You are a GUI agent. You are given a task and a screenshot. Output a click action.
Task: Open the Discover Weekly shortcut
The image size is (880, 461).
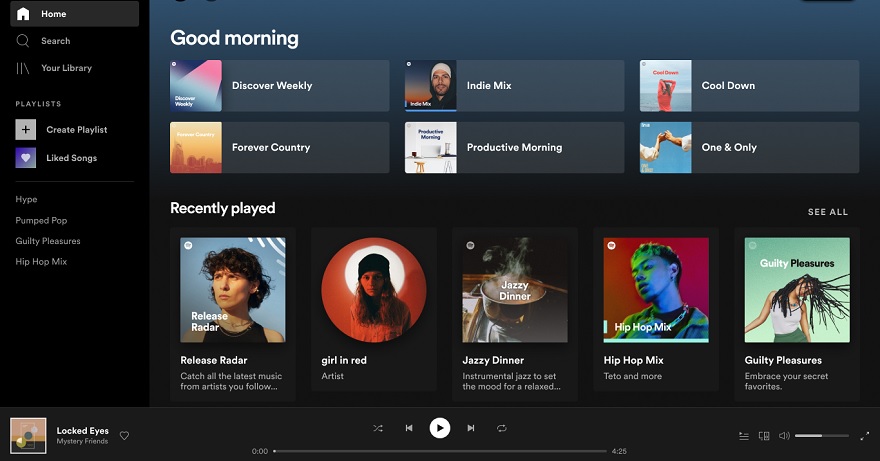click(279, 85)
